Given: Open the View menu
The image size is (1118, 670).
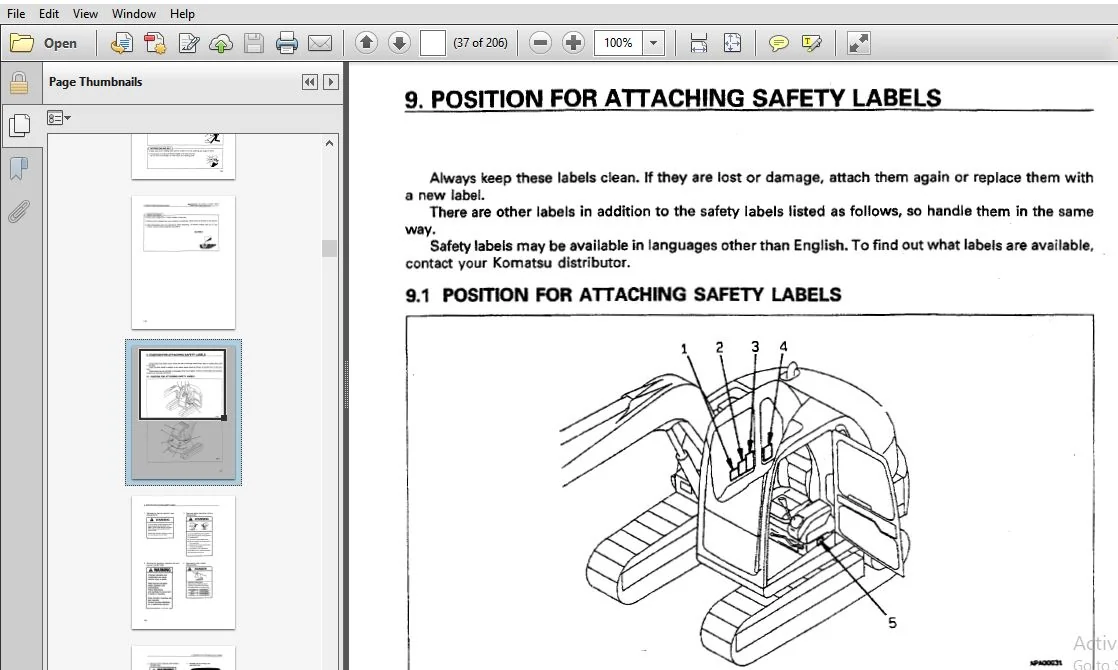Looking at the screenshot, I should [x=85, y=14].
